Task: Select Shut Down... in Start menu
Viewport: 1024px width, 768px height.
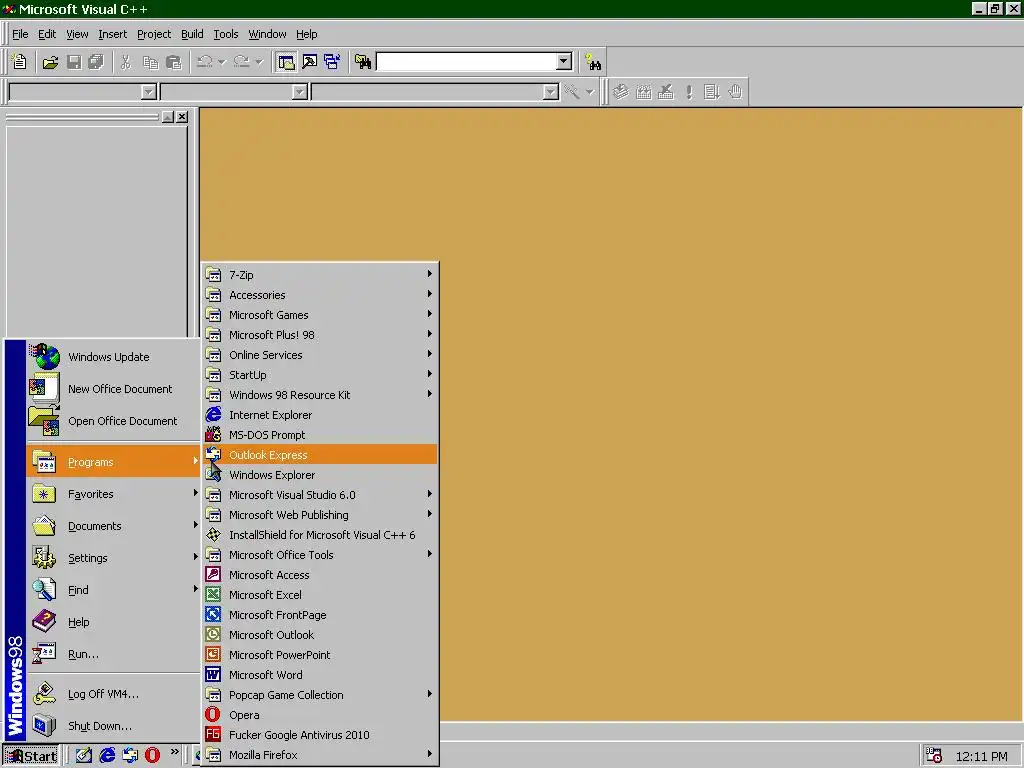Action: click(114, 726)
